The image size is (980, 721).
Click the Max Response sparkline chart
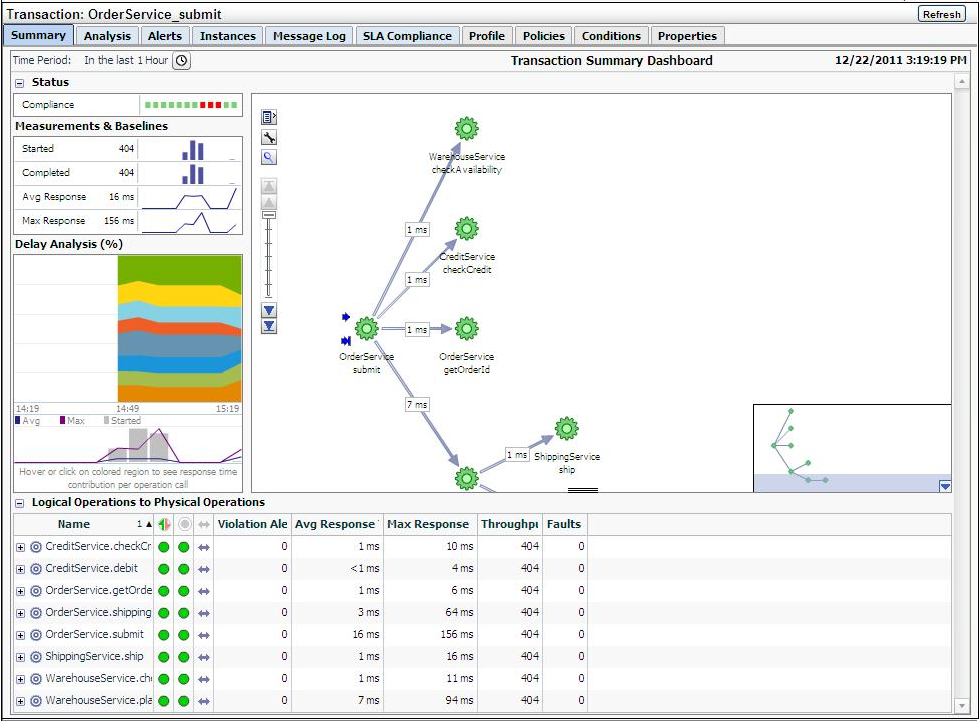point(191,221)
